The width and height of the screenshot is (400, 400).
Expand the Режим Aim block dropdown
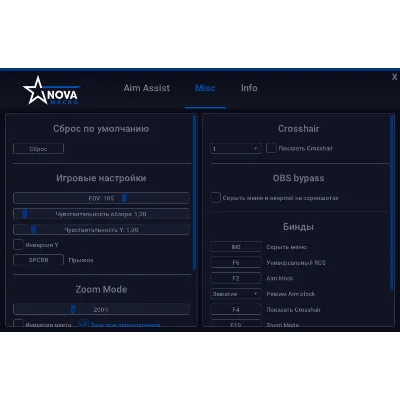(236, 294)
